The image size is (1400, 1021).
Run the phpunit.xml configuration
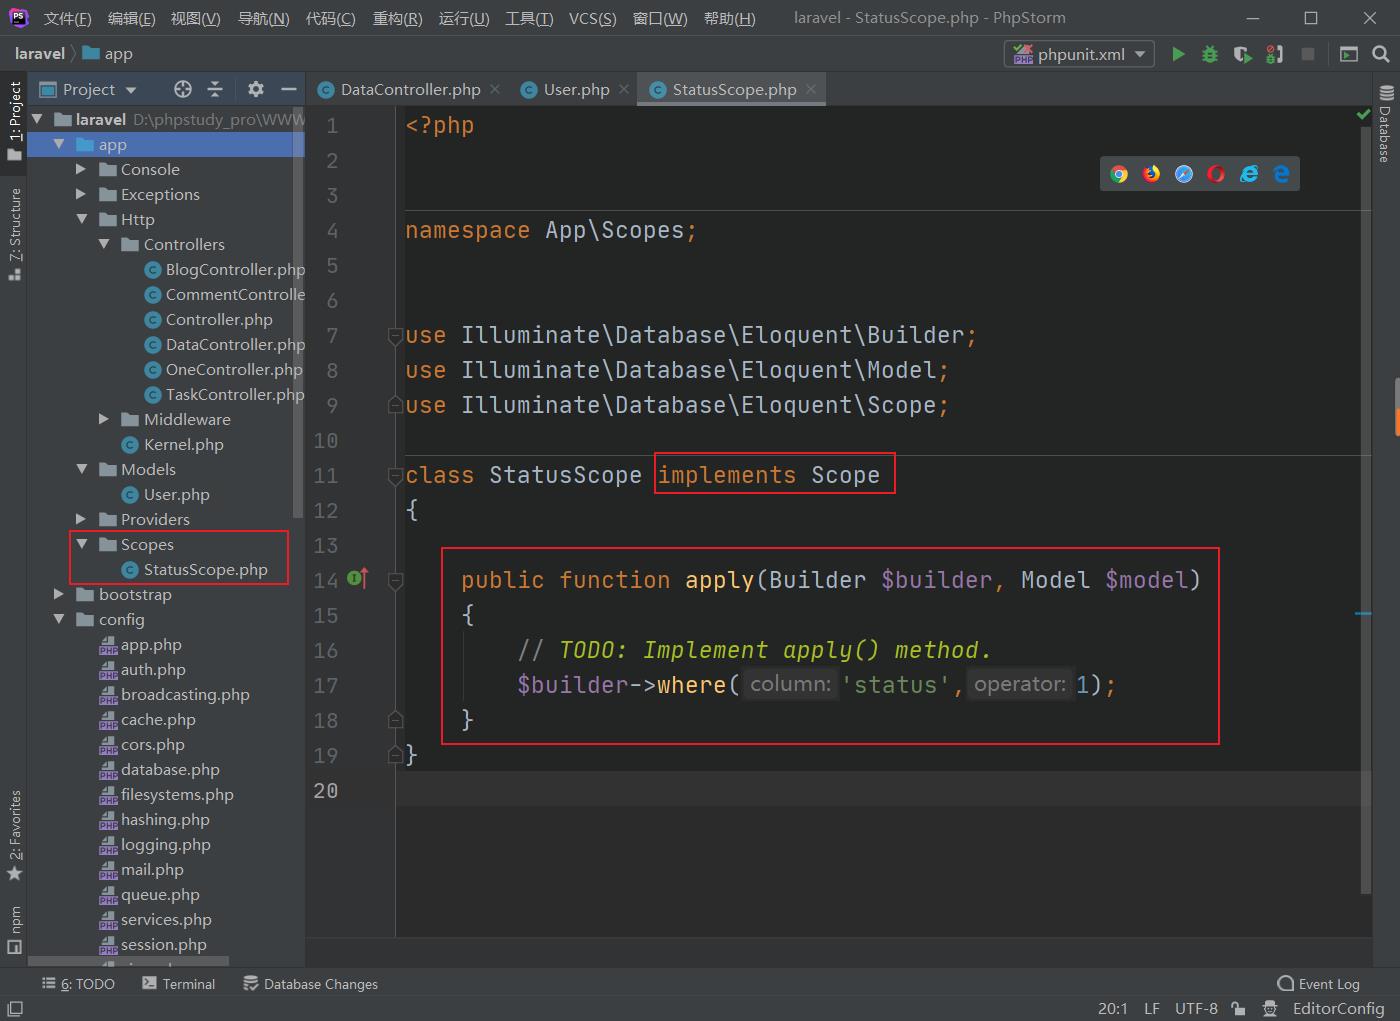tap(1178, 54)
